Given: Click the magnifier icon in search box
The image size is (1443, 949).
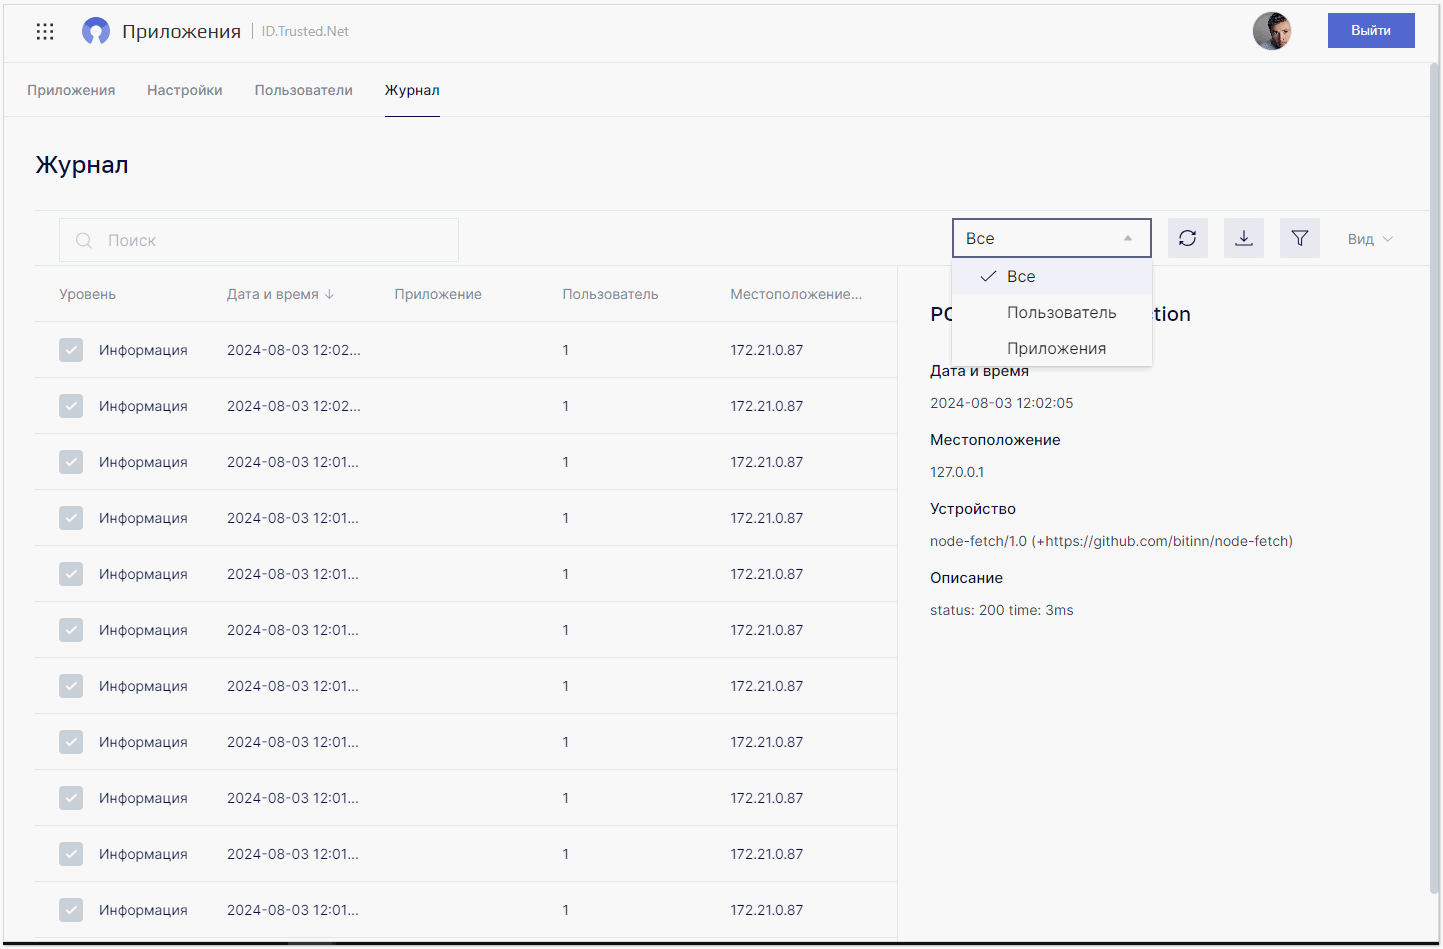Looking at the screenshot, I should click(x=84, y=240).
